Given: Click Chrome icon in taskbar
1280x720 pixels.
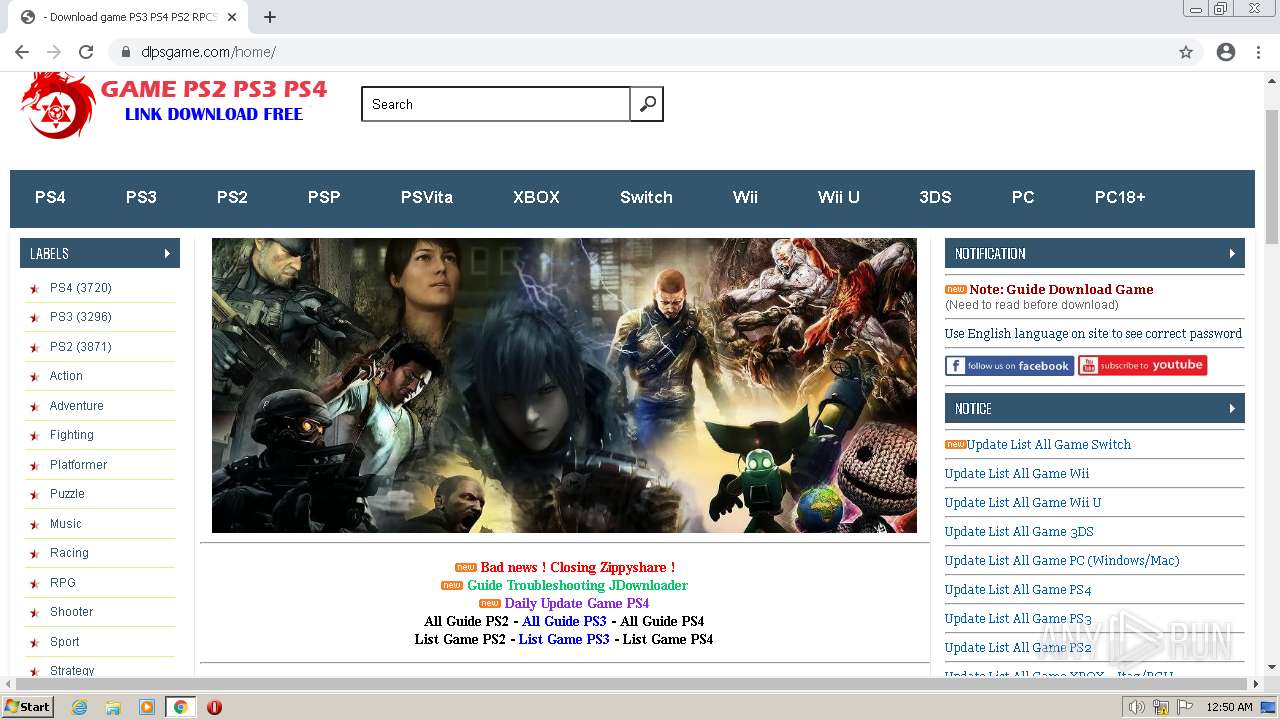Looking at the screenshot, I should click(x=181, y=707).
